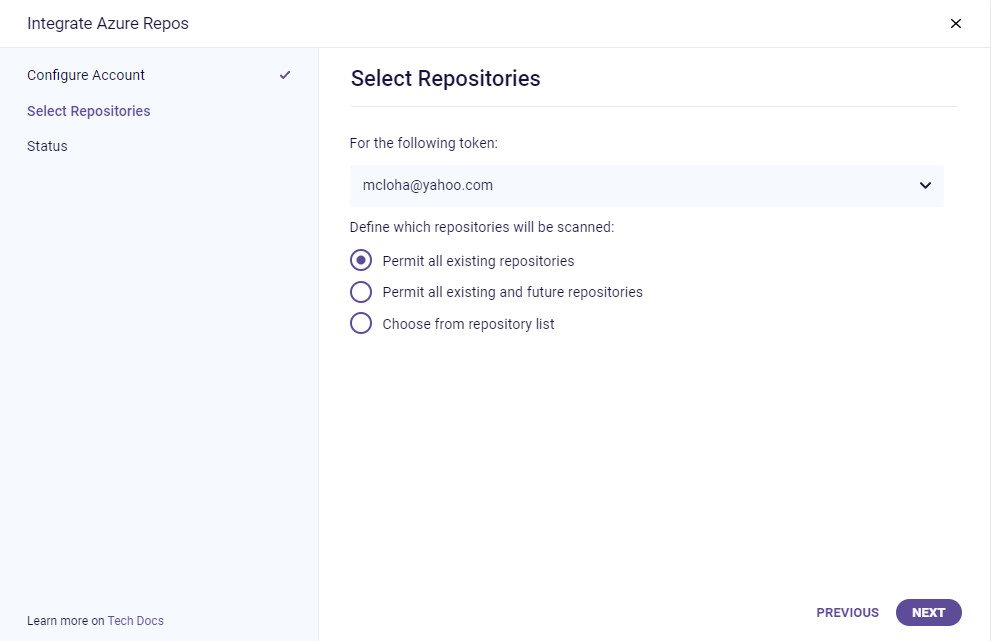Click the 'Permit all existing repositories' label text
This screenshot has height=641, width=991.
click(x=478, y=261)
